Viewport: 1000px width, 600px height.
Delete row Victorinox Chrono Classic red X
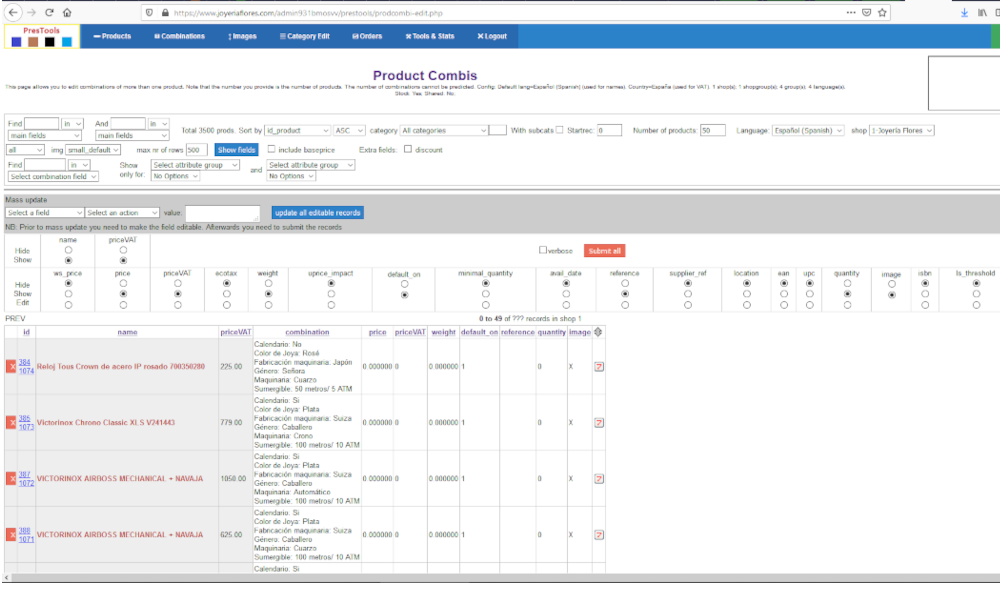(x=11, y=422)
